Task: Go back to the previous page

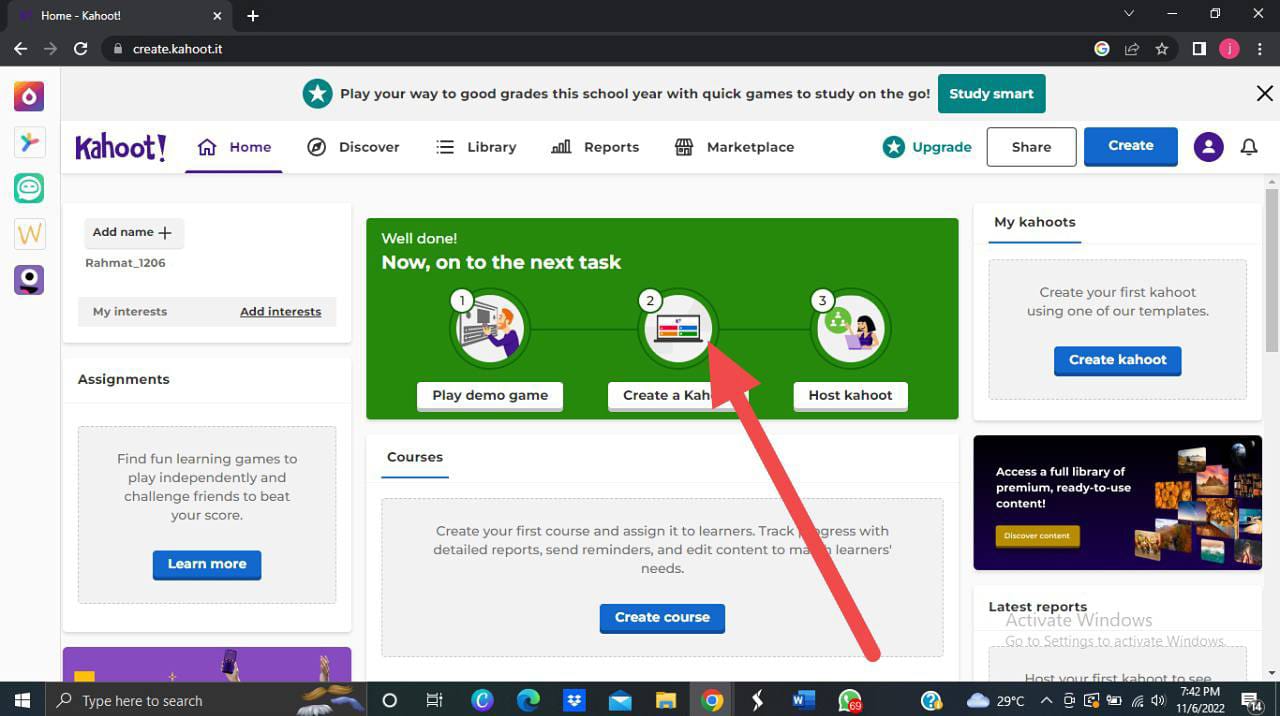Action: (20, 48)
